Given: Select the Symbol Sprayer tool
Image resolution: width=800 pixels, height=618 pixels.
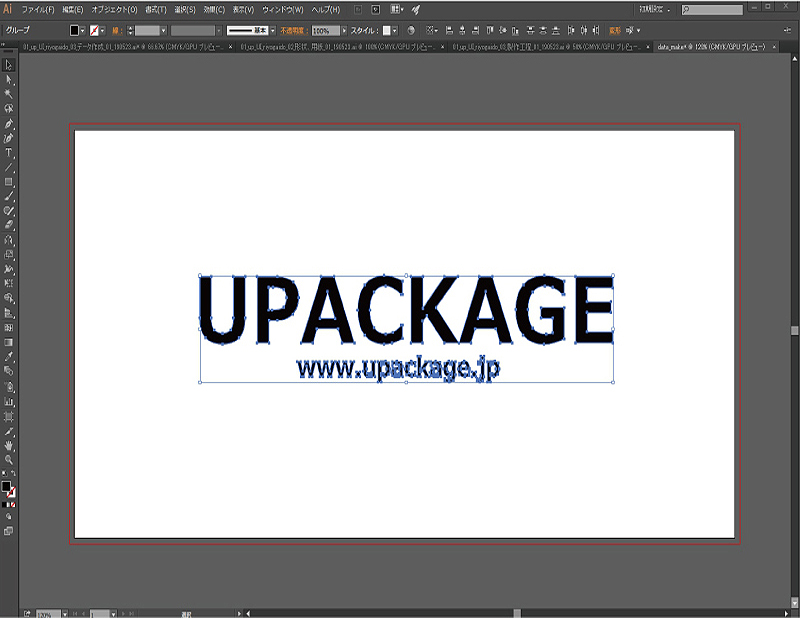Looking at the screenshot, I should click(8, 387).
